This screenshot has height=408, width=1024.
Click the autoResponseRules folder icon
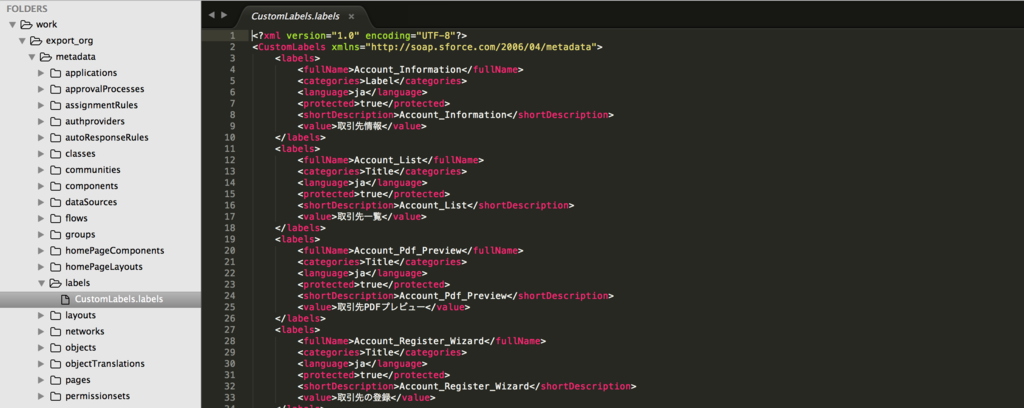click(56, 138)
